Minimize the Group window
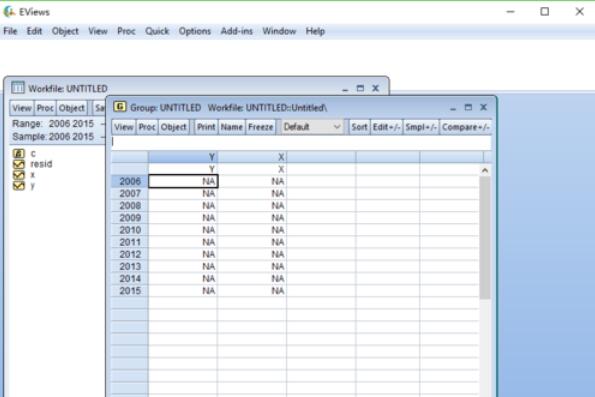The image size is (595, 397). [453, 109]
